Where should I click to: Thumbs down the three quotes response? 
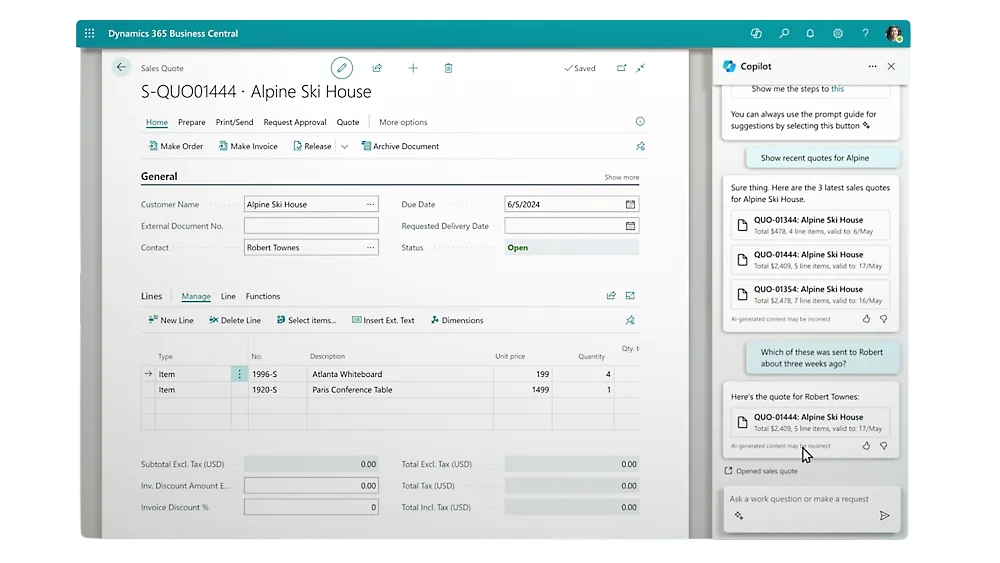click(883, 319)
